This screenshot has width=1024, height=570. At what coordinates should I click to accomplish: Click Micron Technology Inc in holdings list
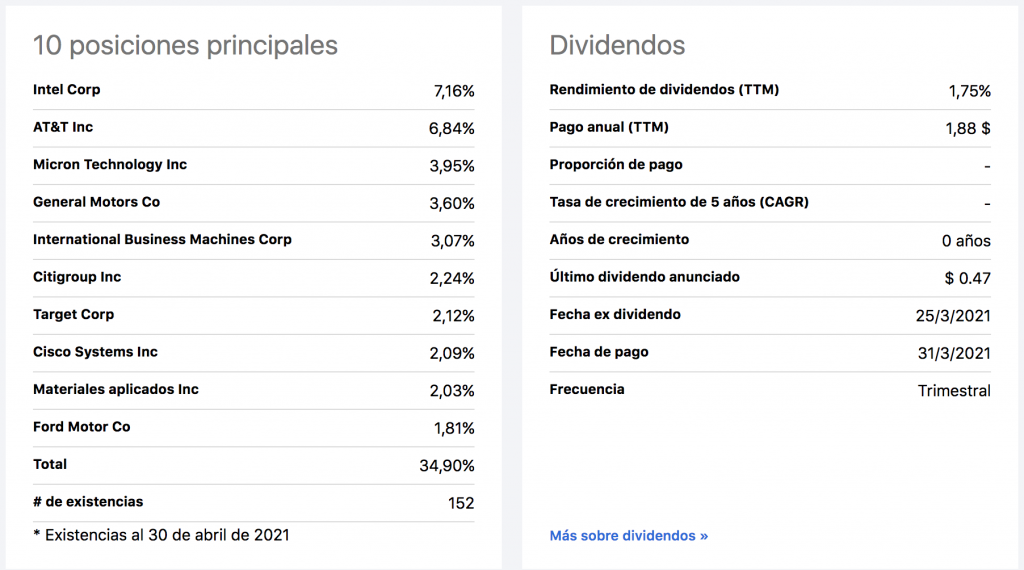coord(110,165)
